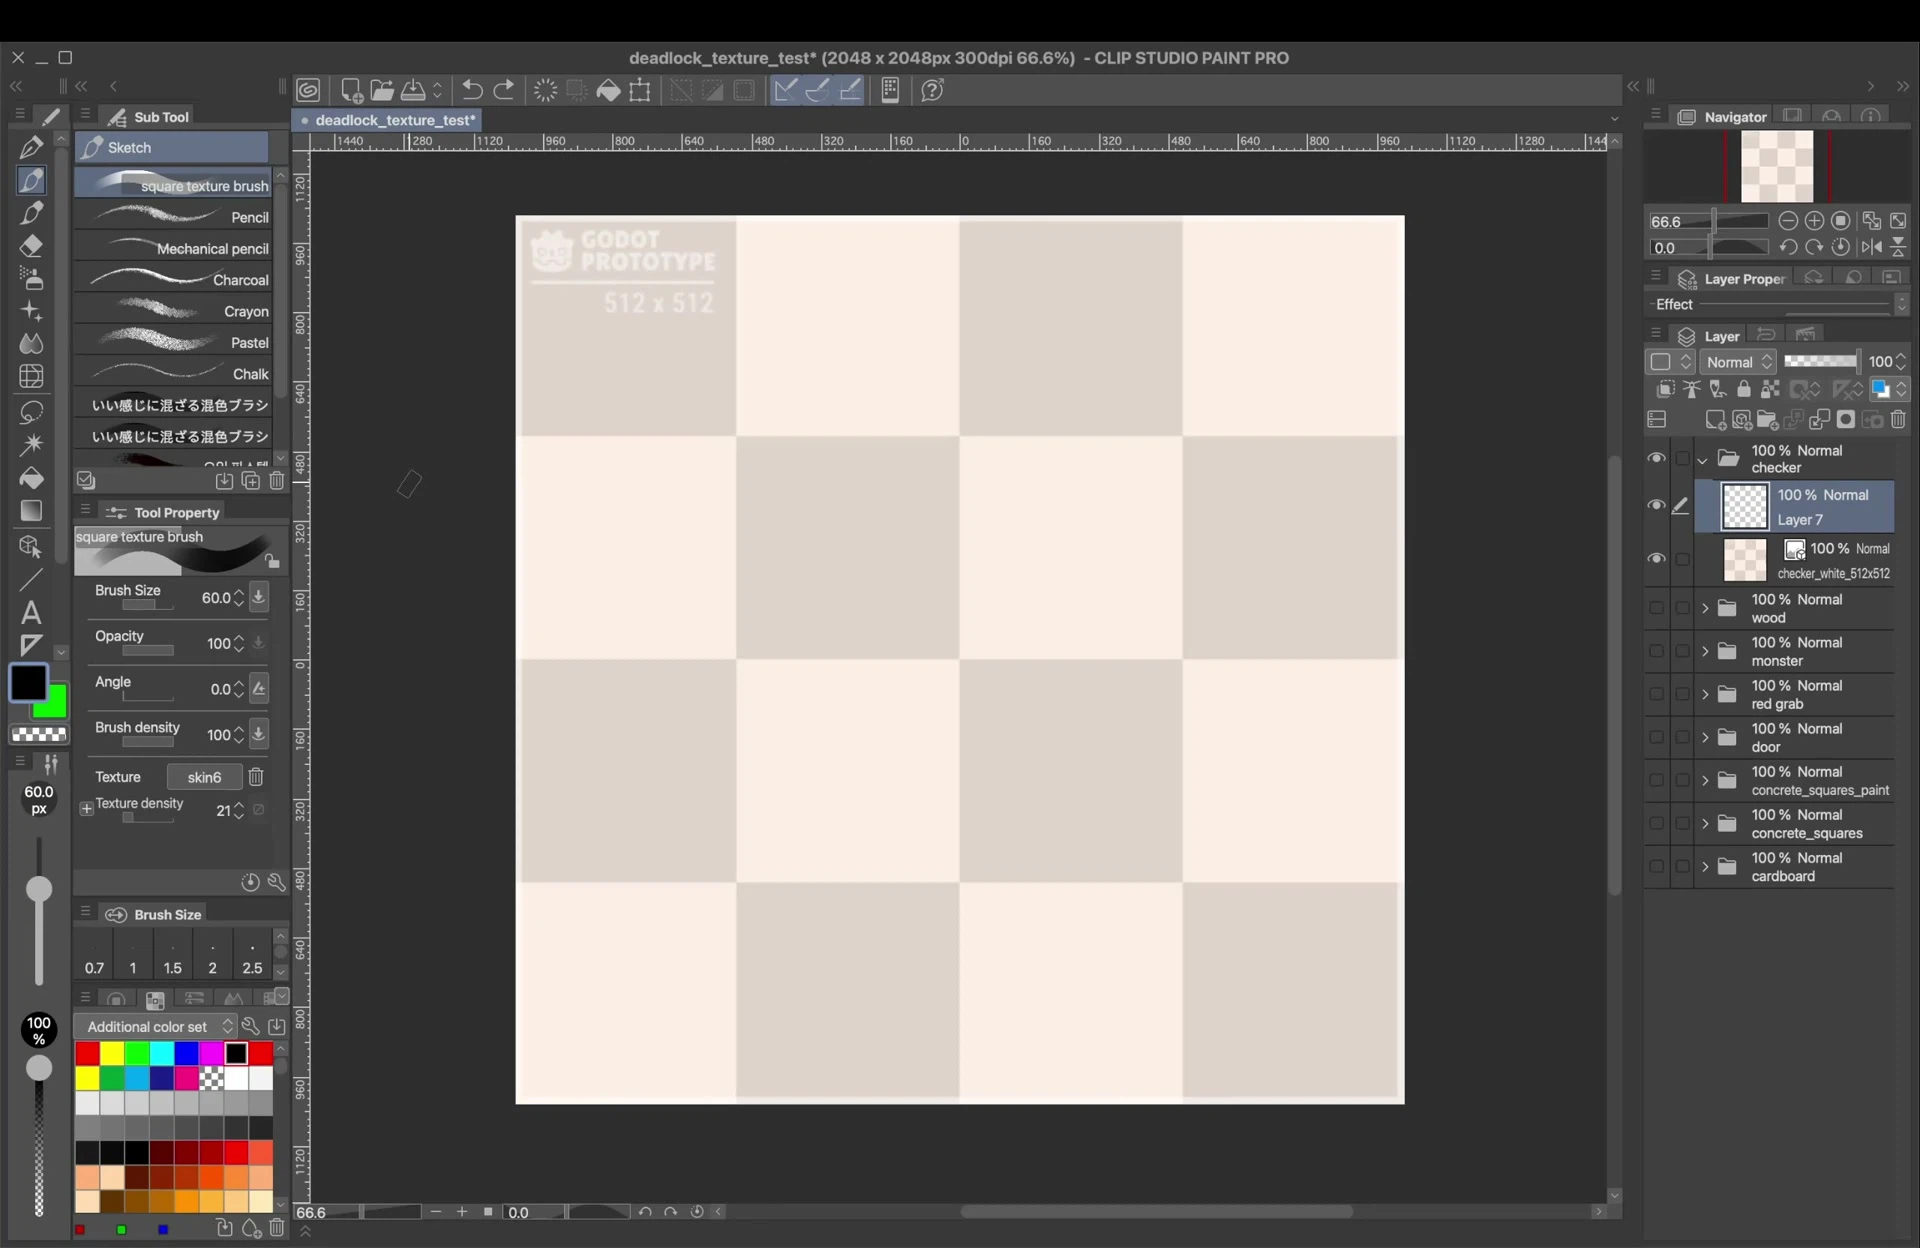Pick the yellow swatch beside the top-left red
Screen dimensions: 1920x1248
click(x=112, y=1054)
